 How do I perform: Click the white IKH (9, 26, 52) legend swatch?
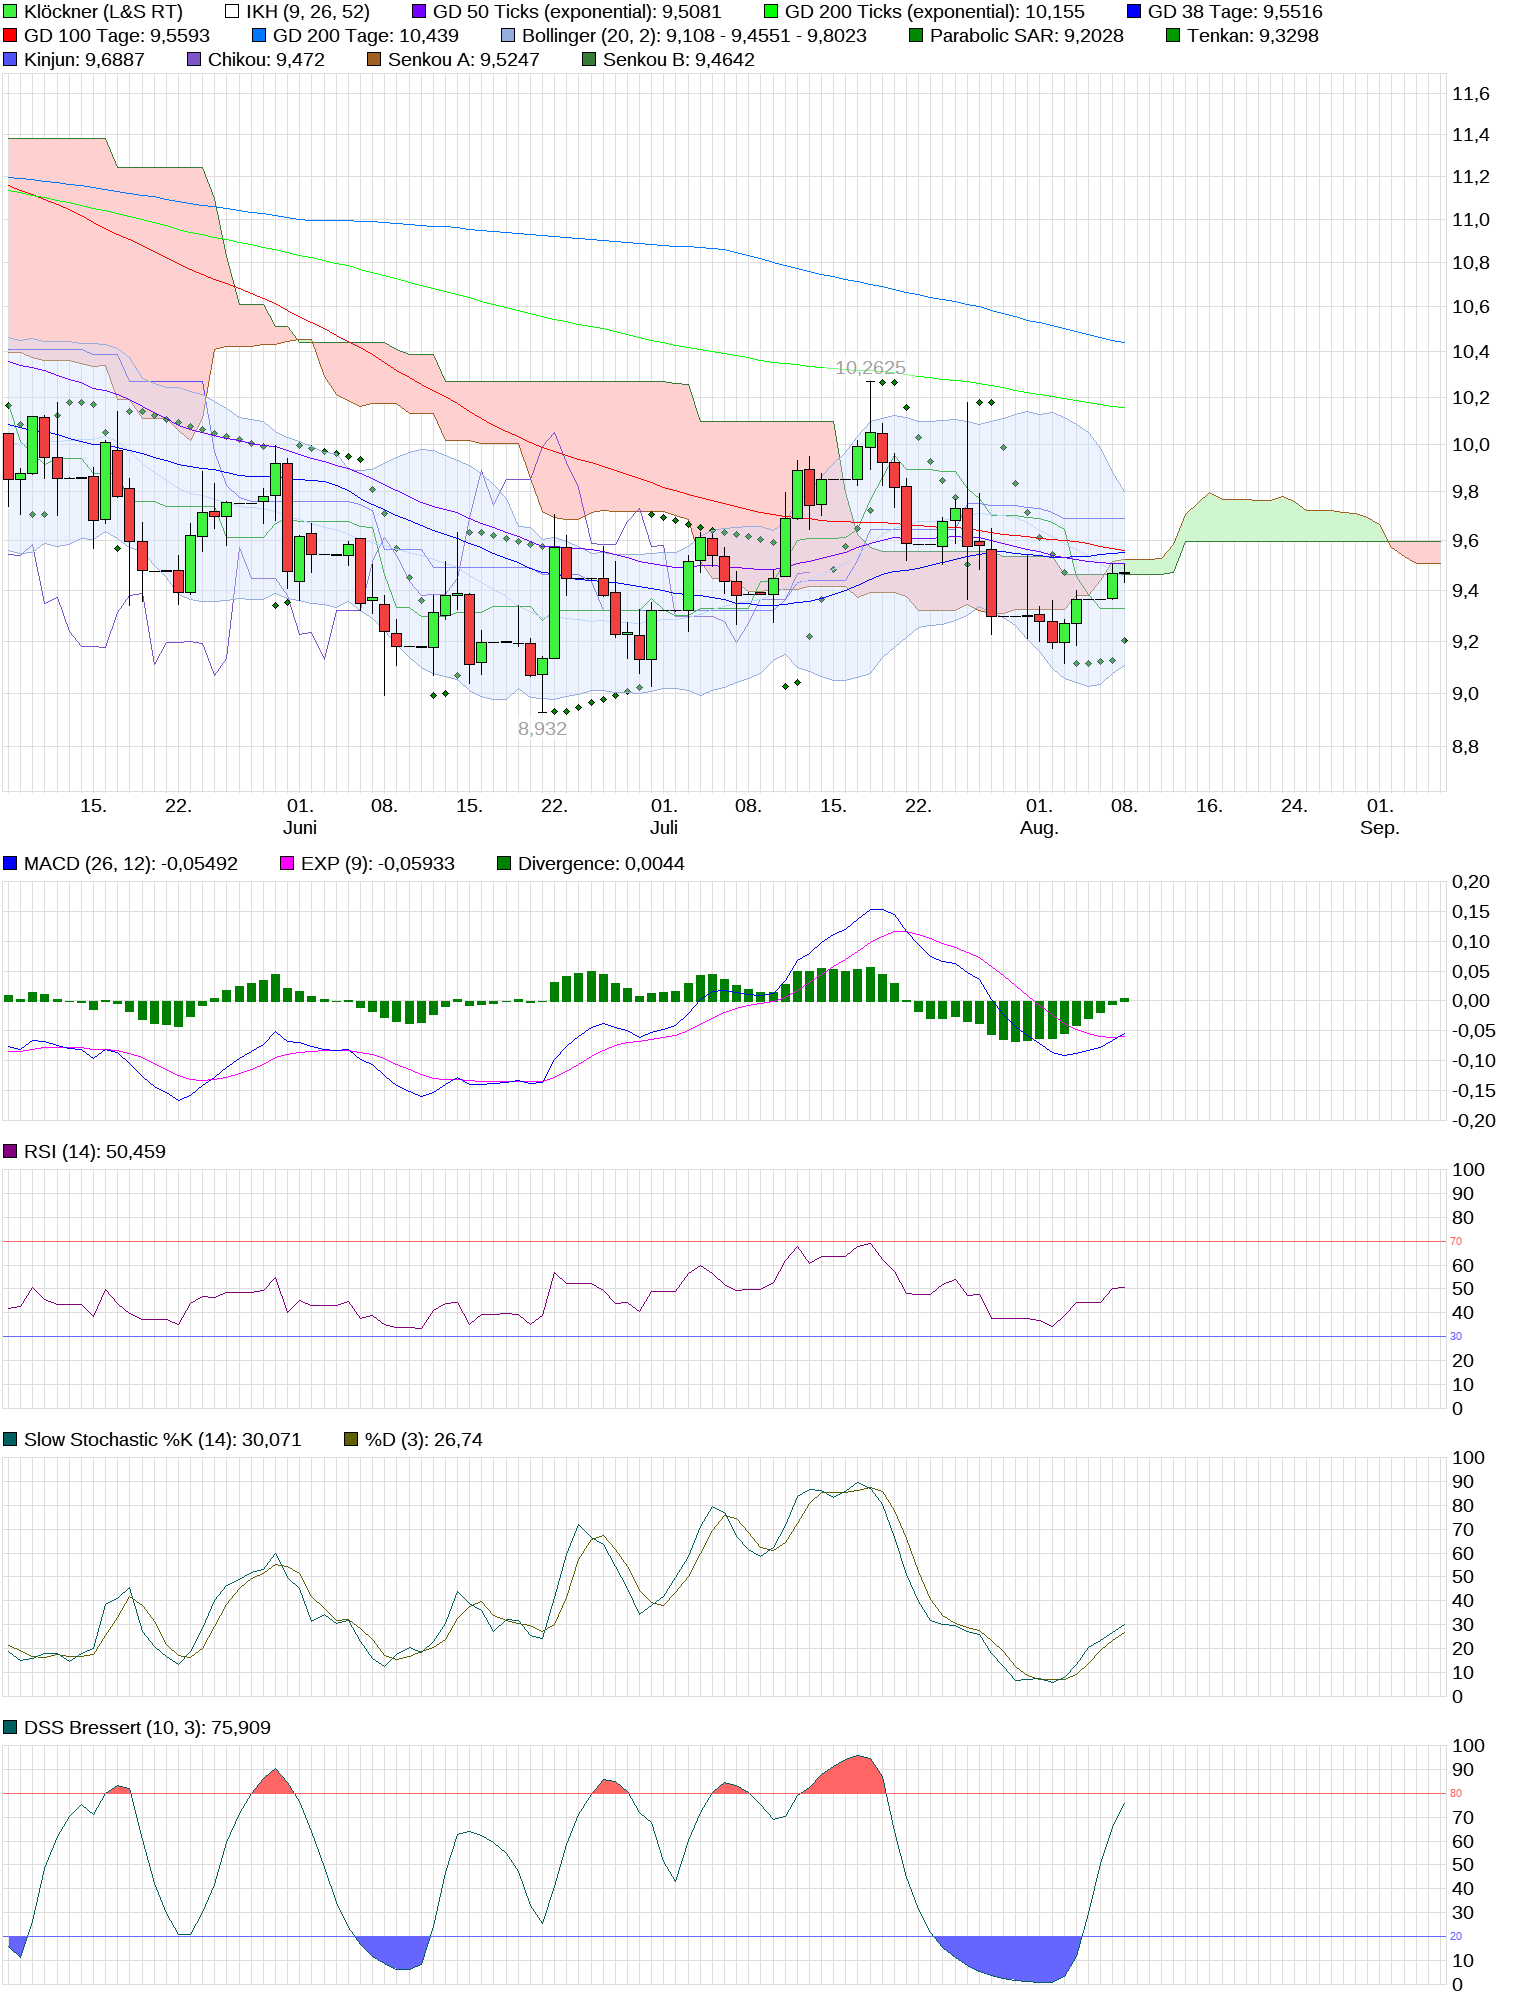click(232, 12)
